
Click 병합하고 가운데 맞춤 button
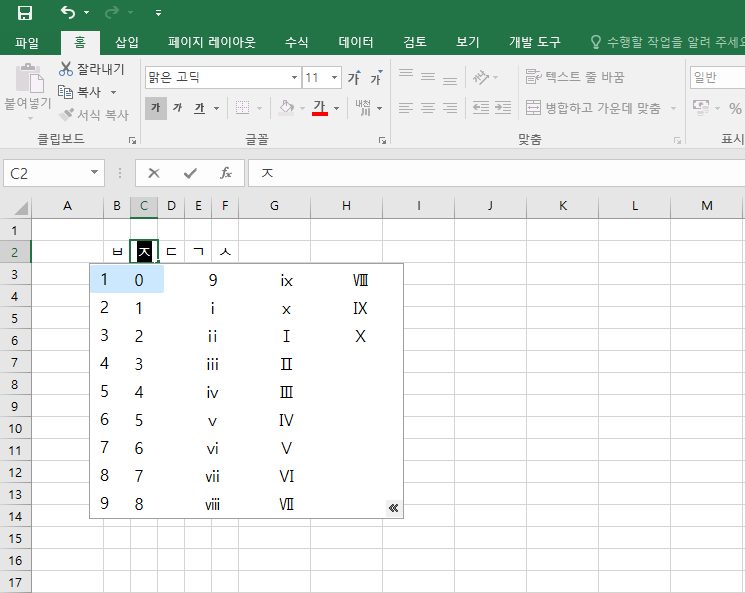[593, 108]
